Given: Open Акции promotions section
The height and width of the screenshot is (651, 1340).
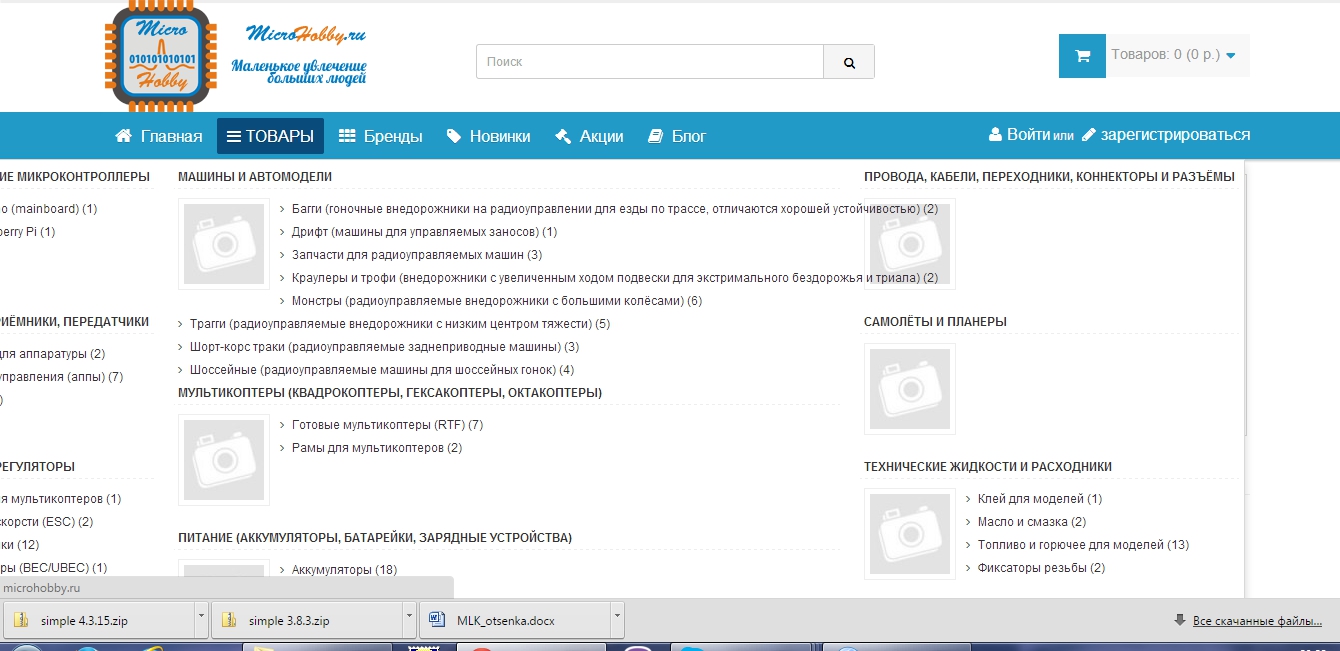Looking at the screenshot, I should click(589, 136).
